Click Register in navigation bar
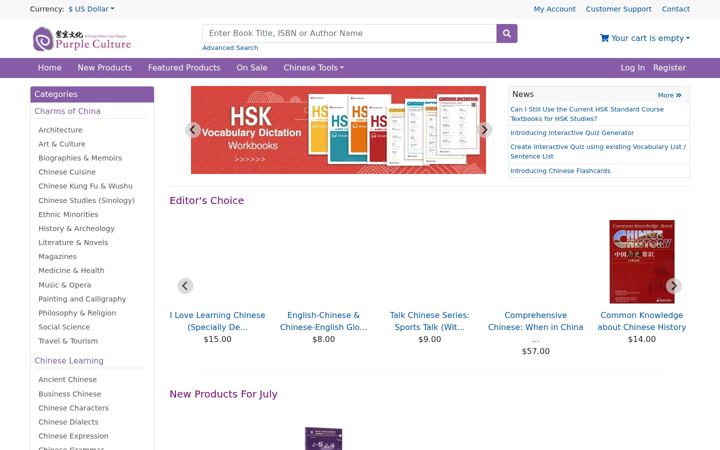720x450 pixels. point(669,68)
